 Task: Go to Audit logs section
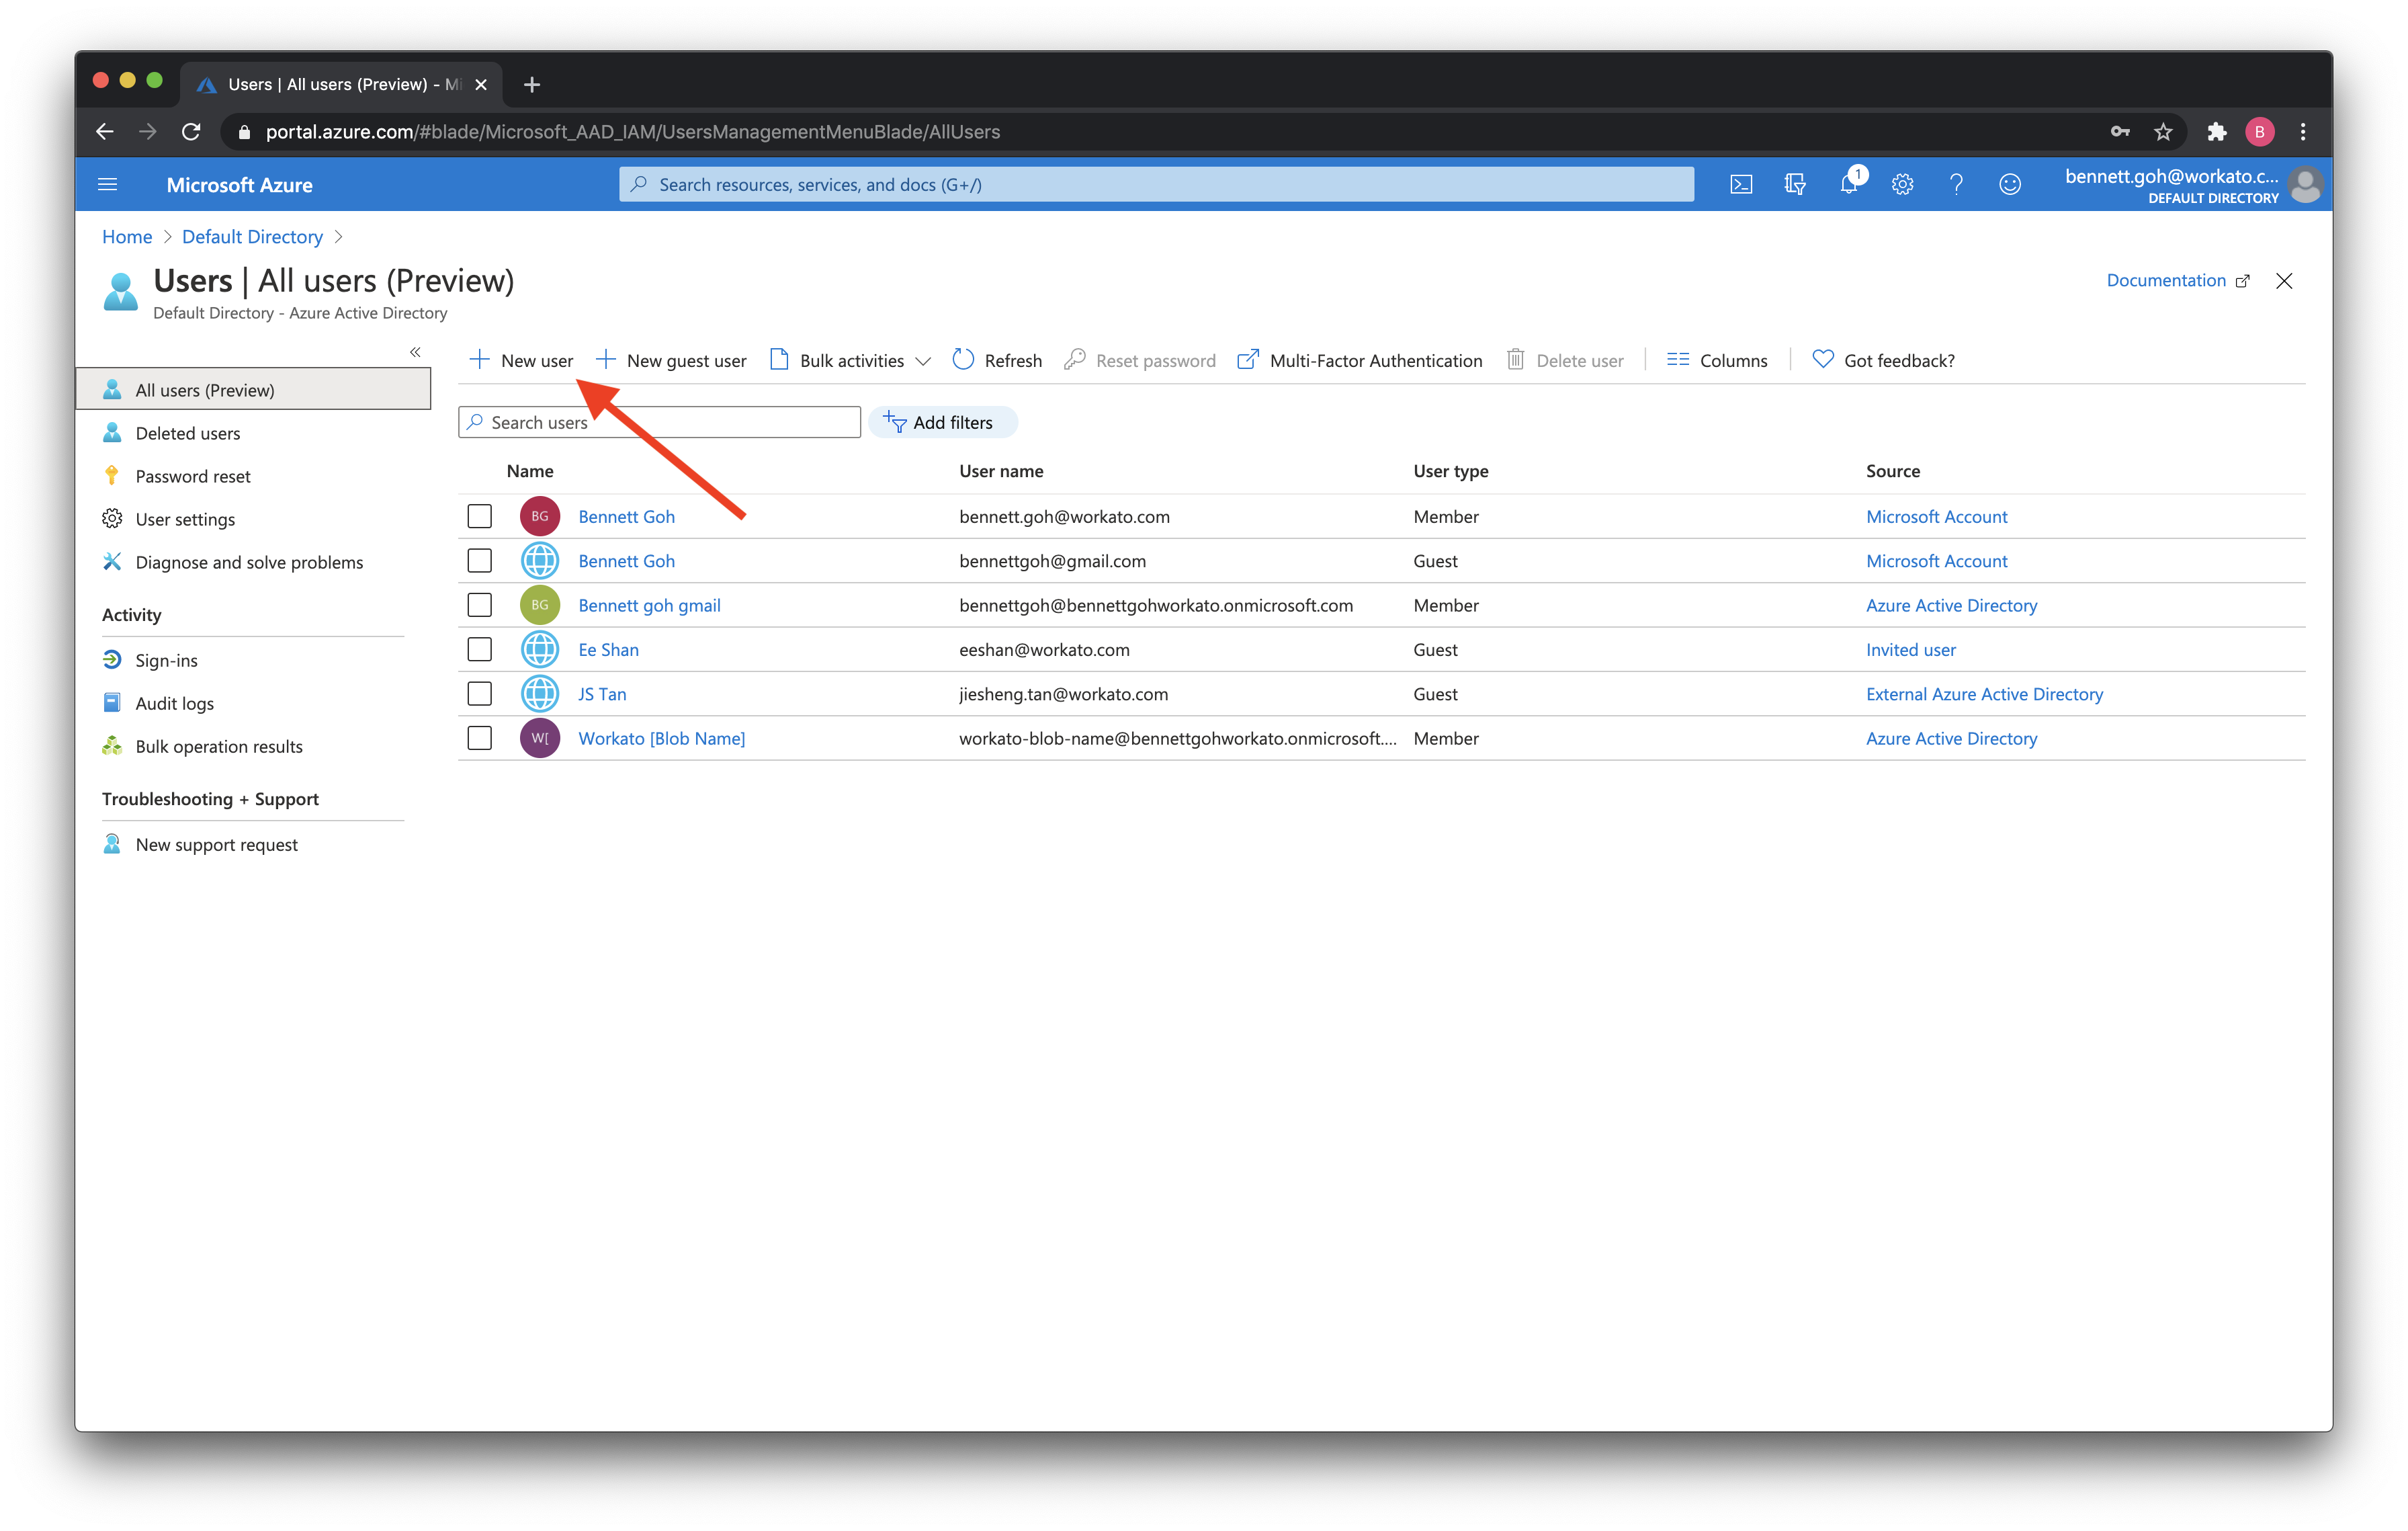pyautogui.click(x=174, y=703)
